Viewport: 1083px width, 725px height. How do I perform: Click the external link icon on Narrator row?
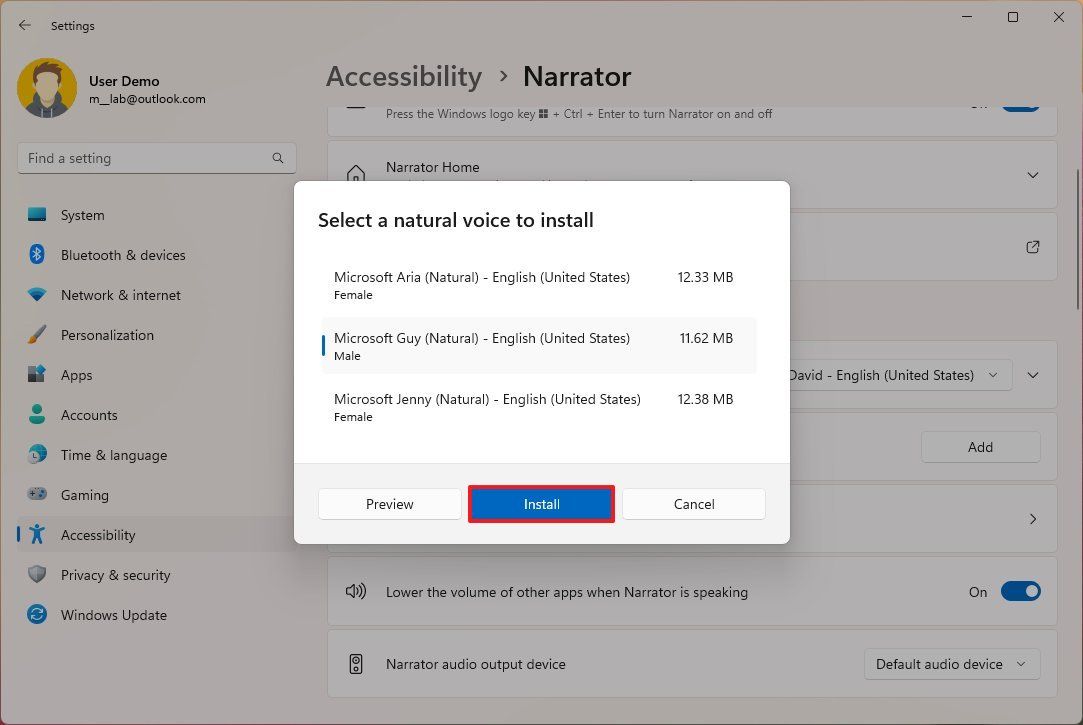click(x=1033, y=247)
